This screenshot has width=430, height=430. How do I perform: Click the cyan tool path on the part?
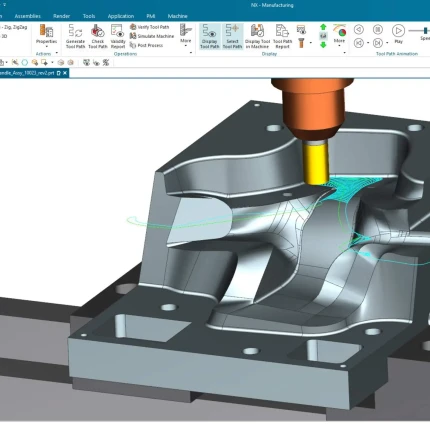(349, 189)
